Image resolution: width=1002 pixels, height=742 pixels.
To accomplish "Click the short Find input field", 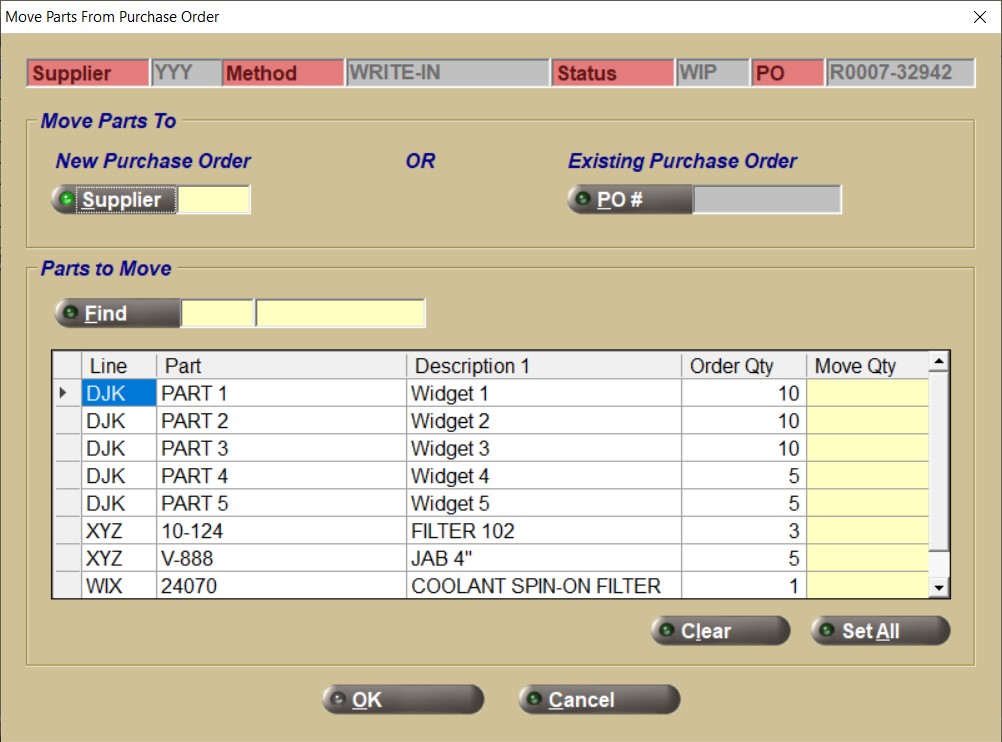I will pos(217,313).
